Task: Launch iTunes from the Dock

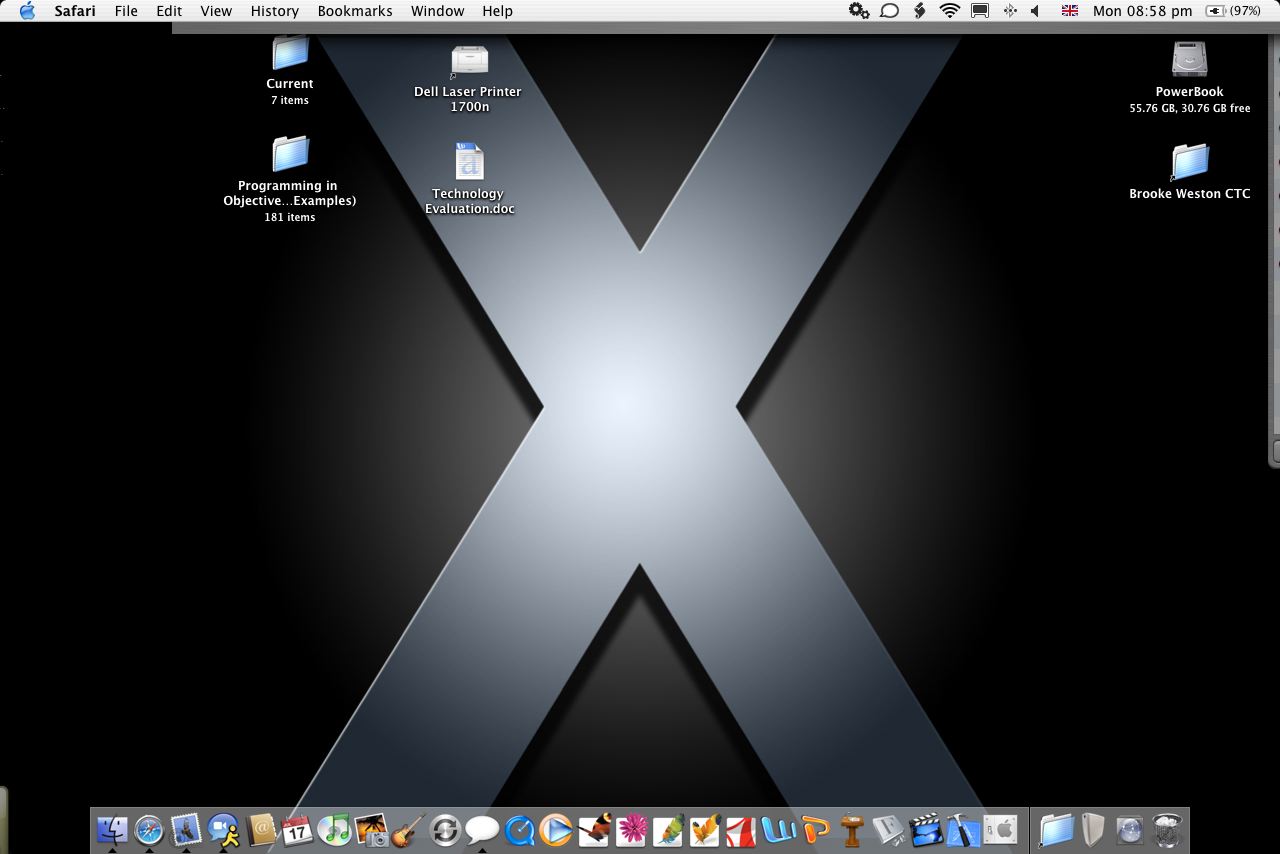Action: [334, 830]
